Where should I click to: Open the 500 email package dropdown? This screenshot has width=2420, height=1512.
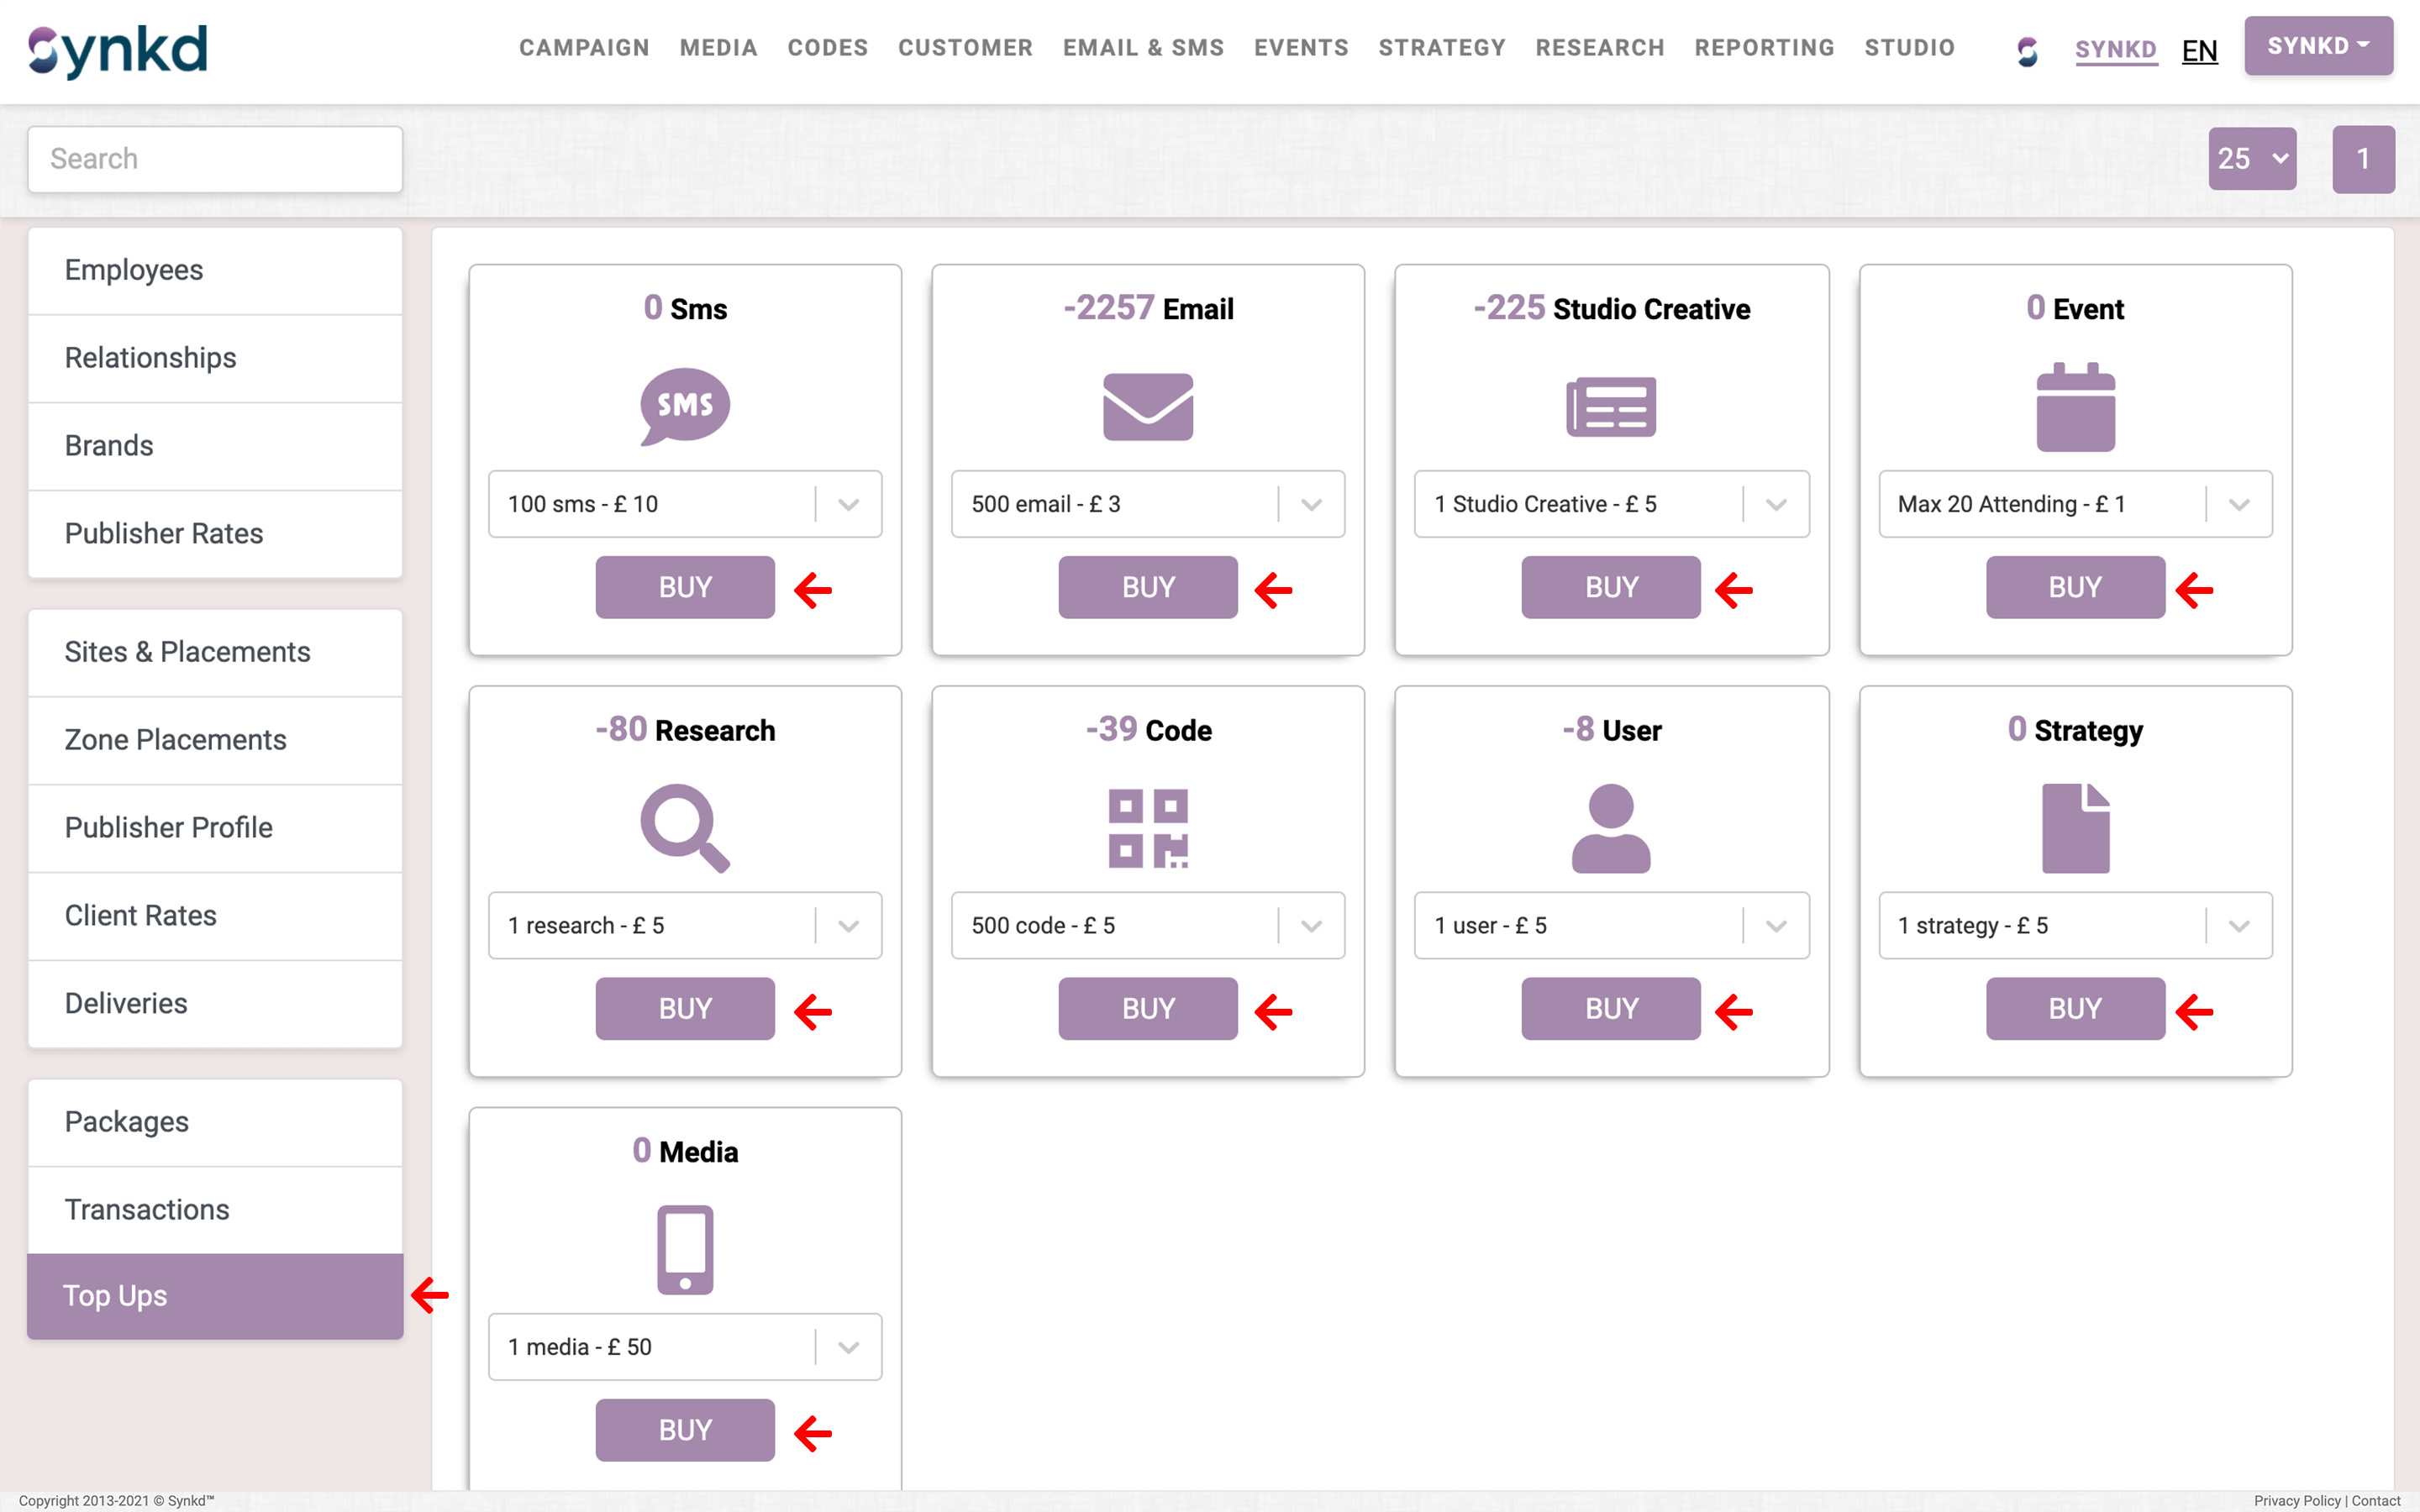1311,505
